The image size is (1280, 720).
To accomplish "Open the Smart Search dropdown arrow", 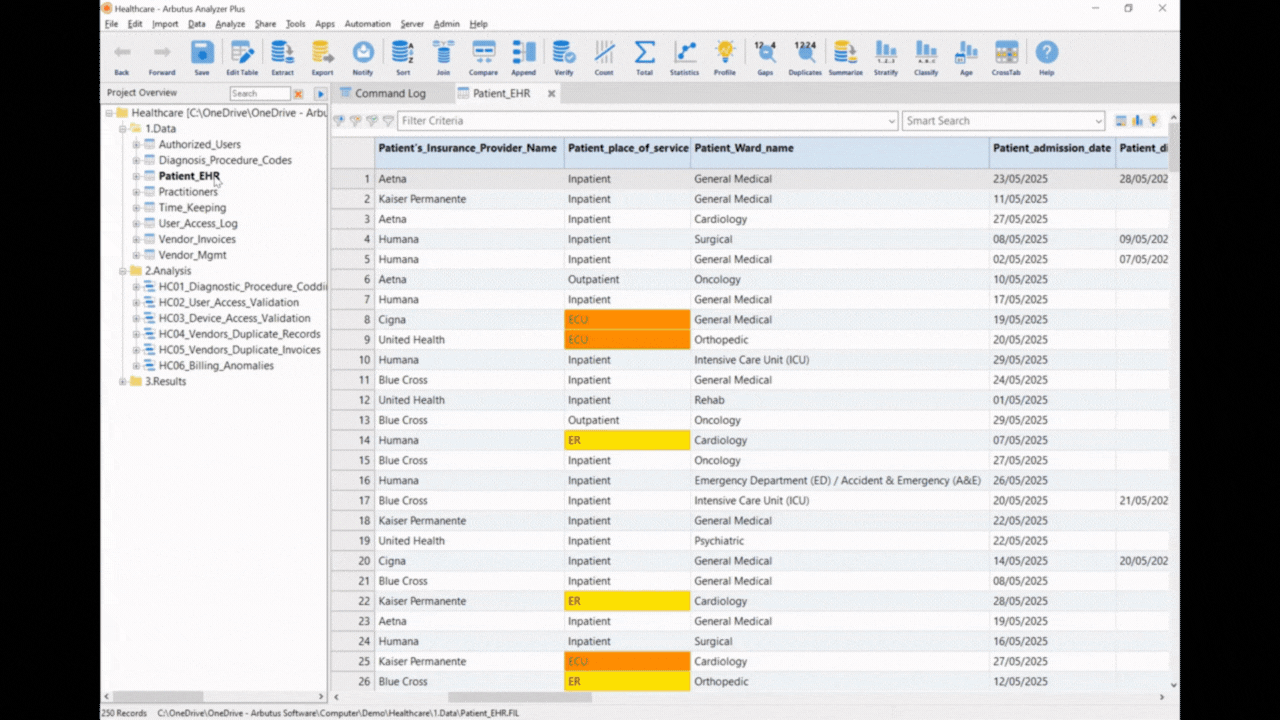I will tap(1098, 121).
